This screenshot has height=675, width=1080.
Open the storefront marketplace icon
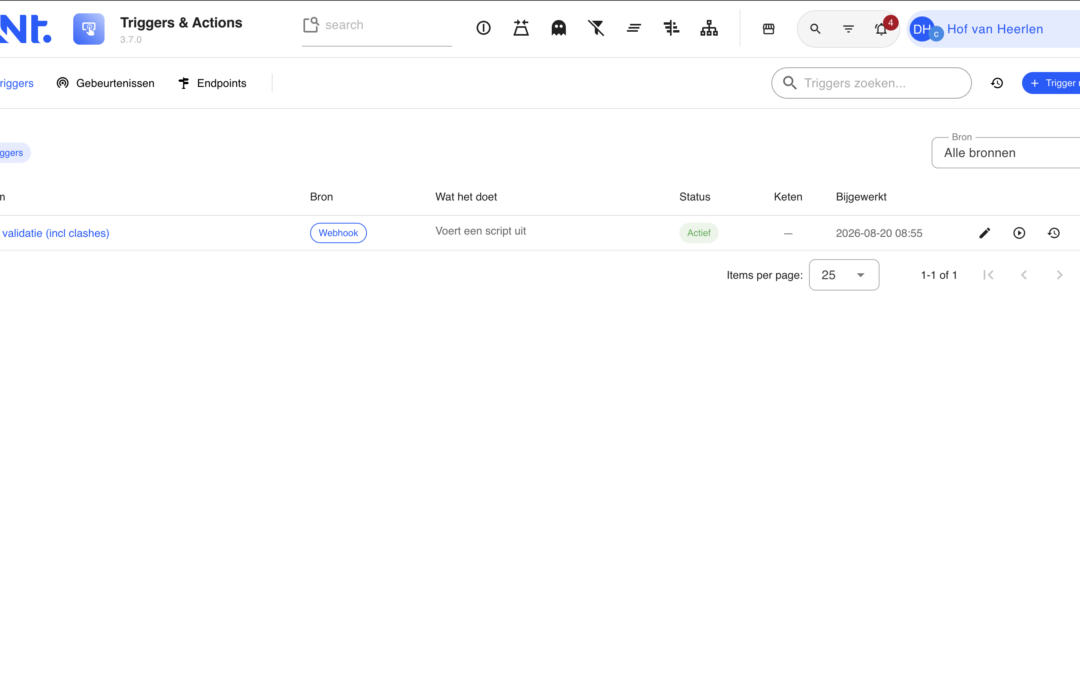[x=769, y=29]
